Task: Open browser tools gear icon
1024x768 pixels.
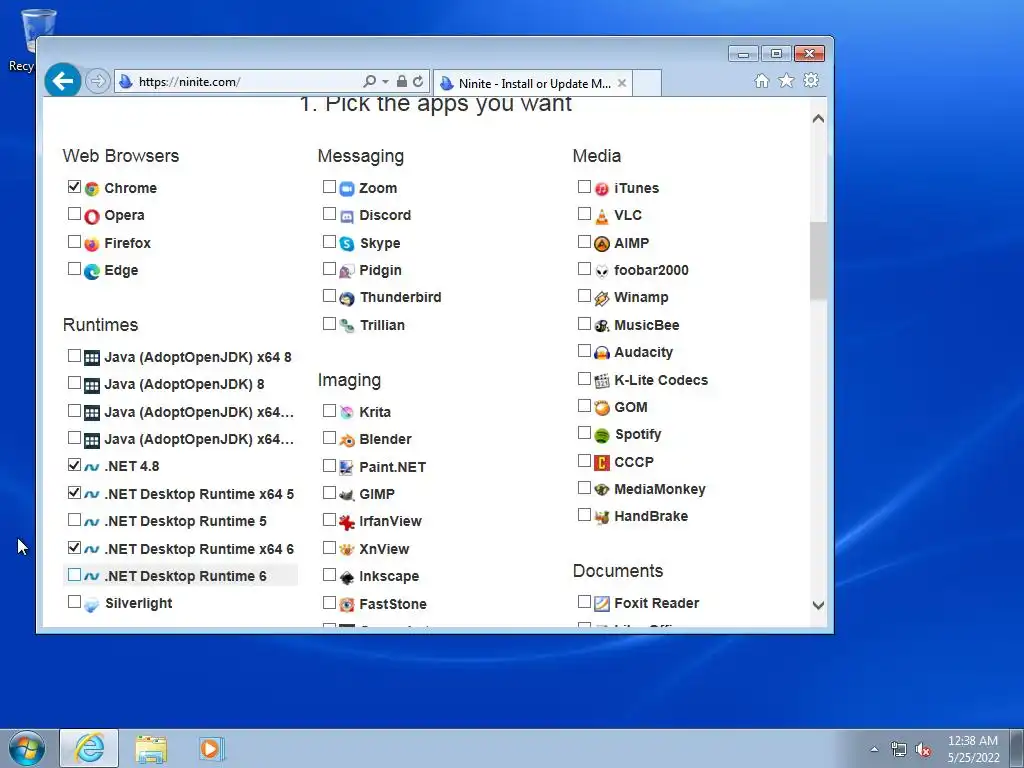Action: pos(811,80)
